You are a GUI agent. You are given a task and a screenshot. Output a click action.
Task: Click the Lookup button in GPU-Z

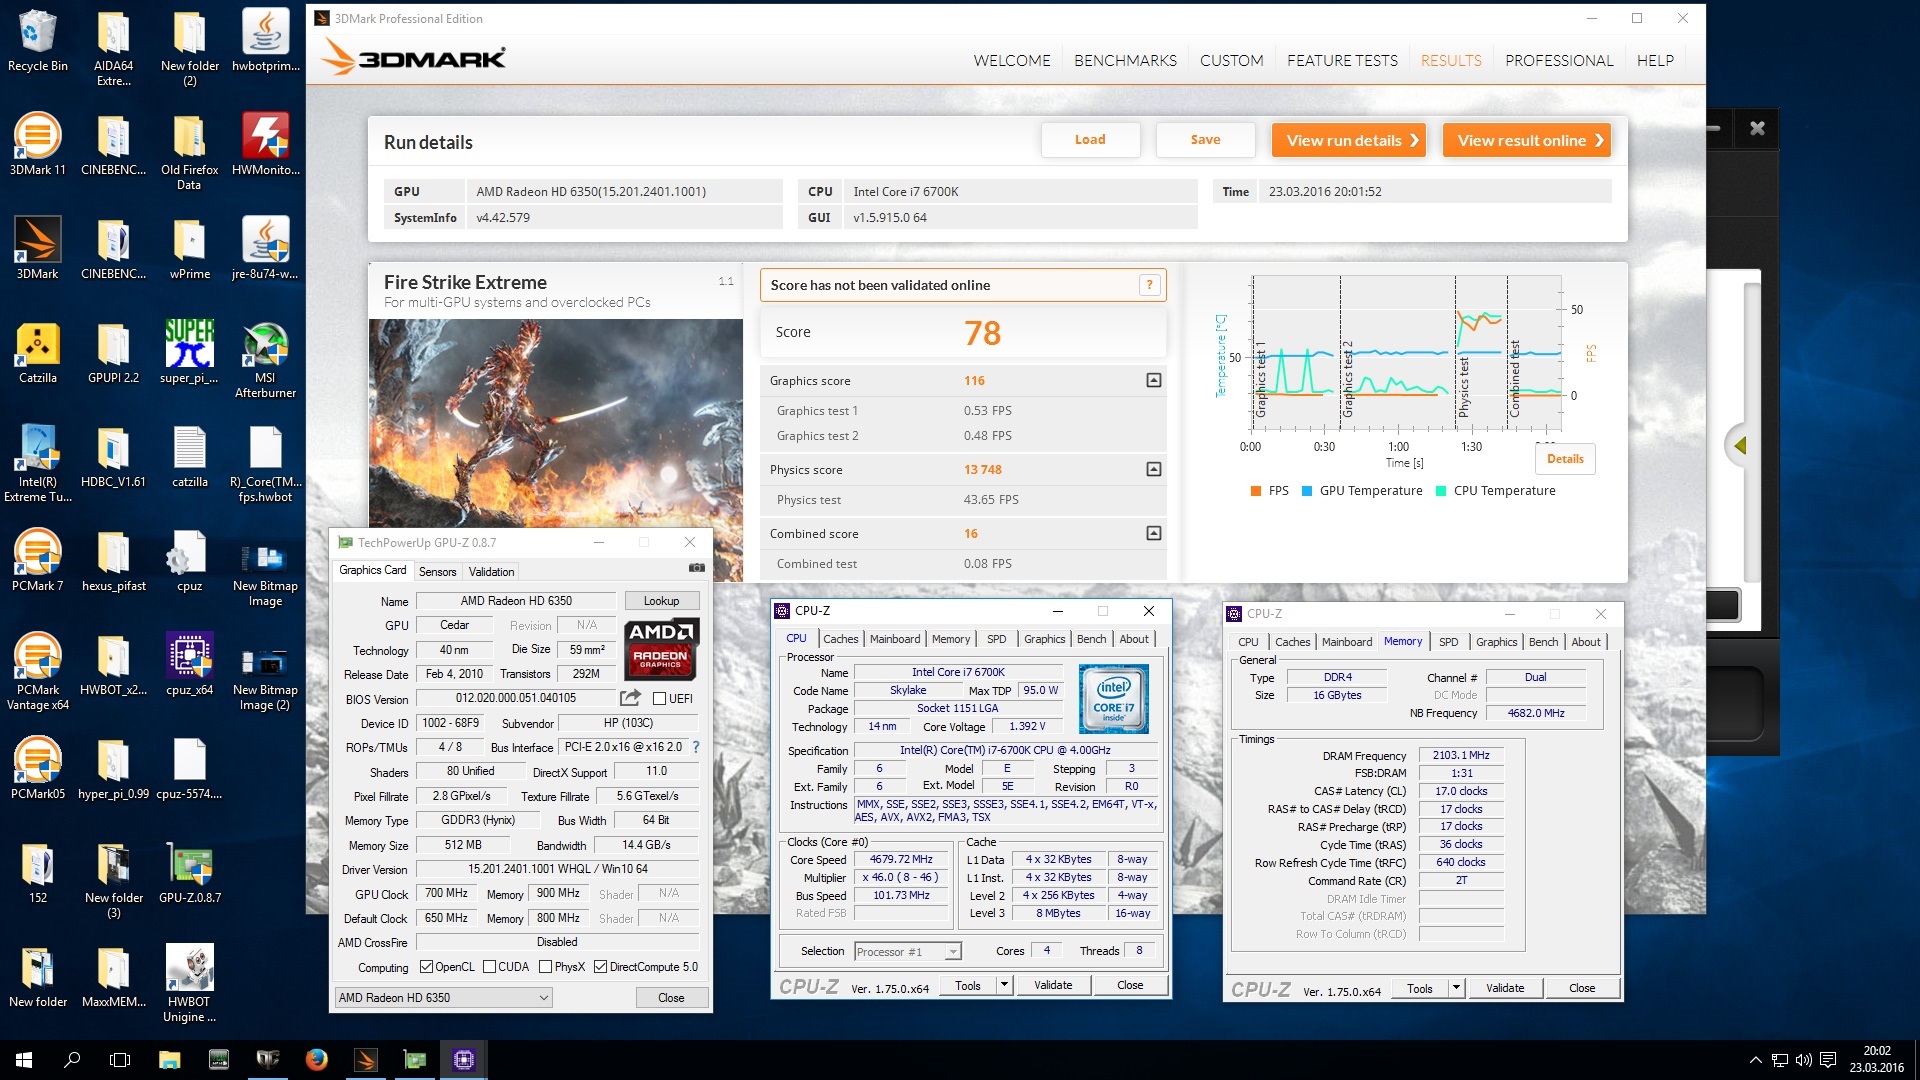coord(661,601)
